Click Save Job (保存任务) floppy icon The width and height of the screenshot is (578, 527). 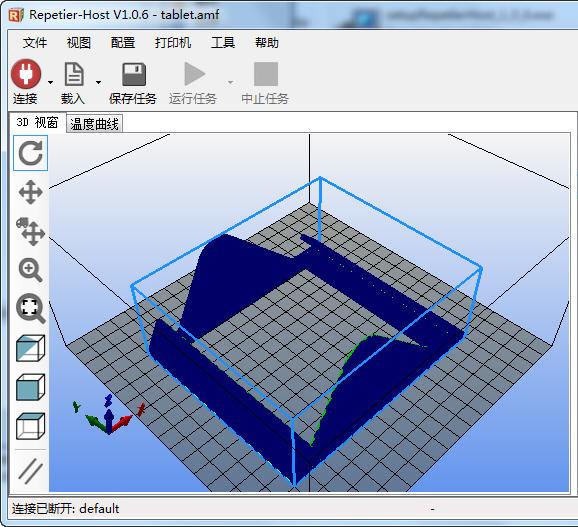[x=134, y=74]
